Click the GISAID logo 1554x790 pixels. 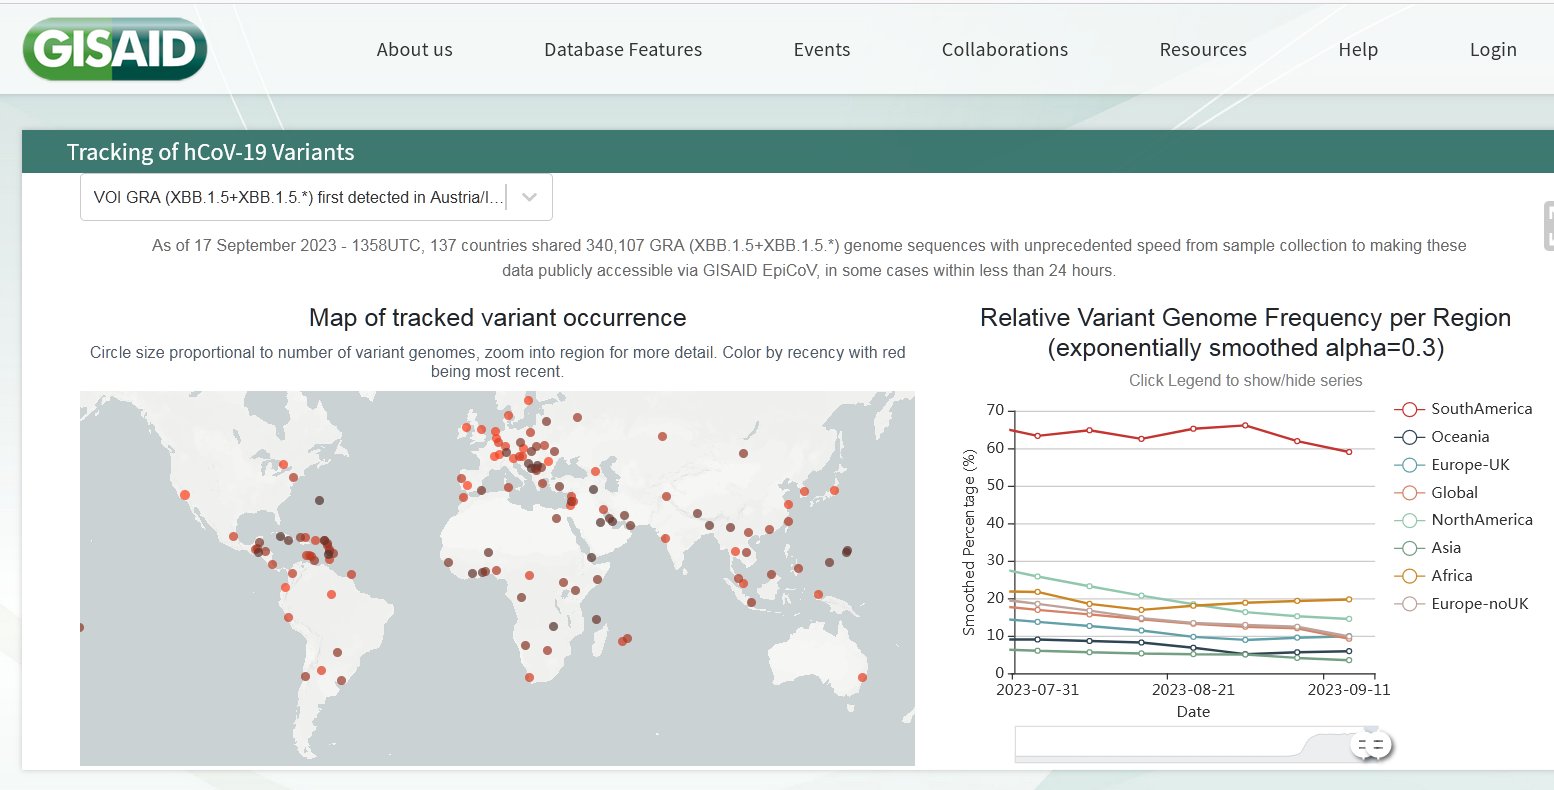114,49
